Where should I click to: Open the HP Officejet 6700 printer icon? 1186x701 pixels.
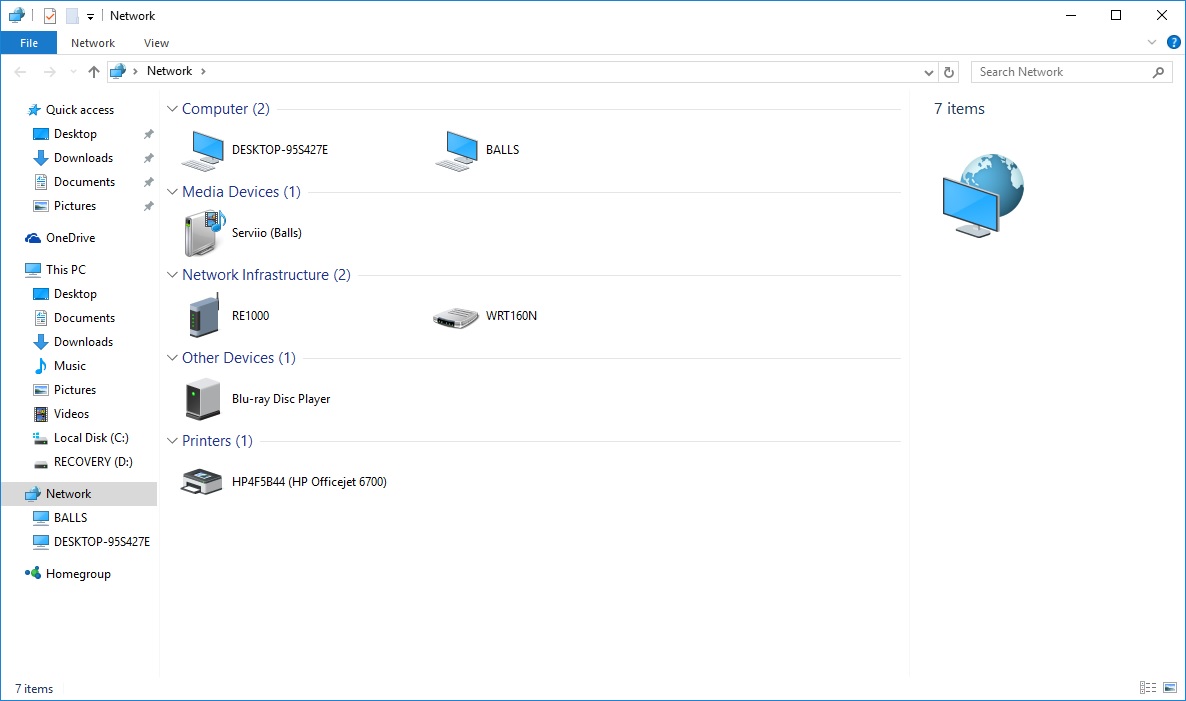coord(203,482)
